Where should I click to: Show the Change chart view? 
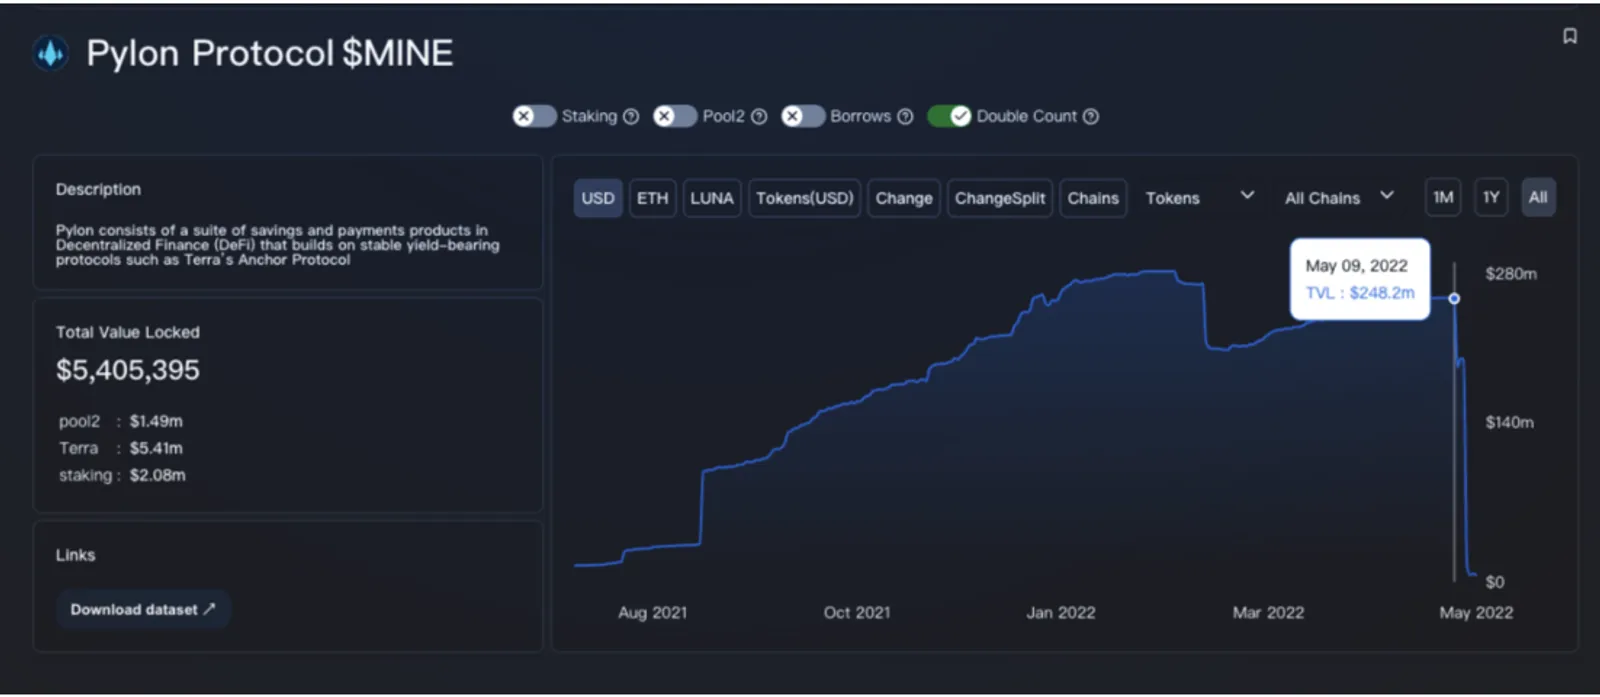click(904, 198)
